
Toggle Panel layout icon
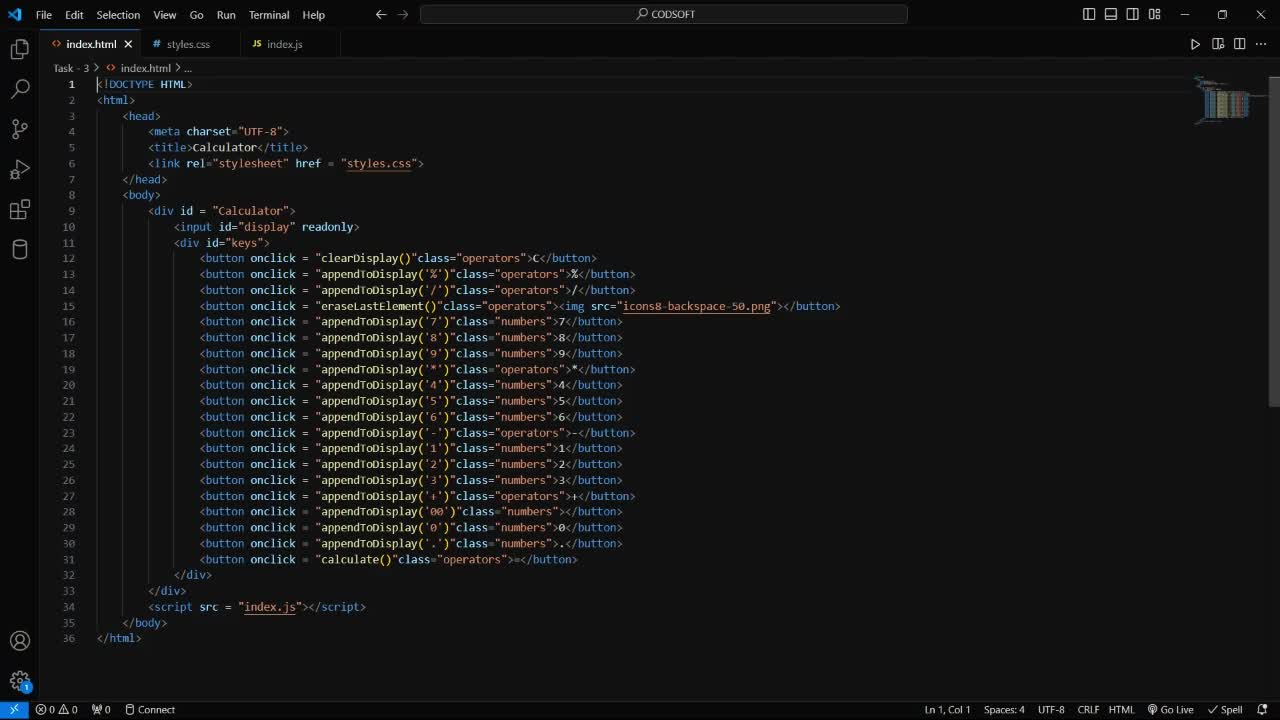tap(1111, 15)
